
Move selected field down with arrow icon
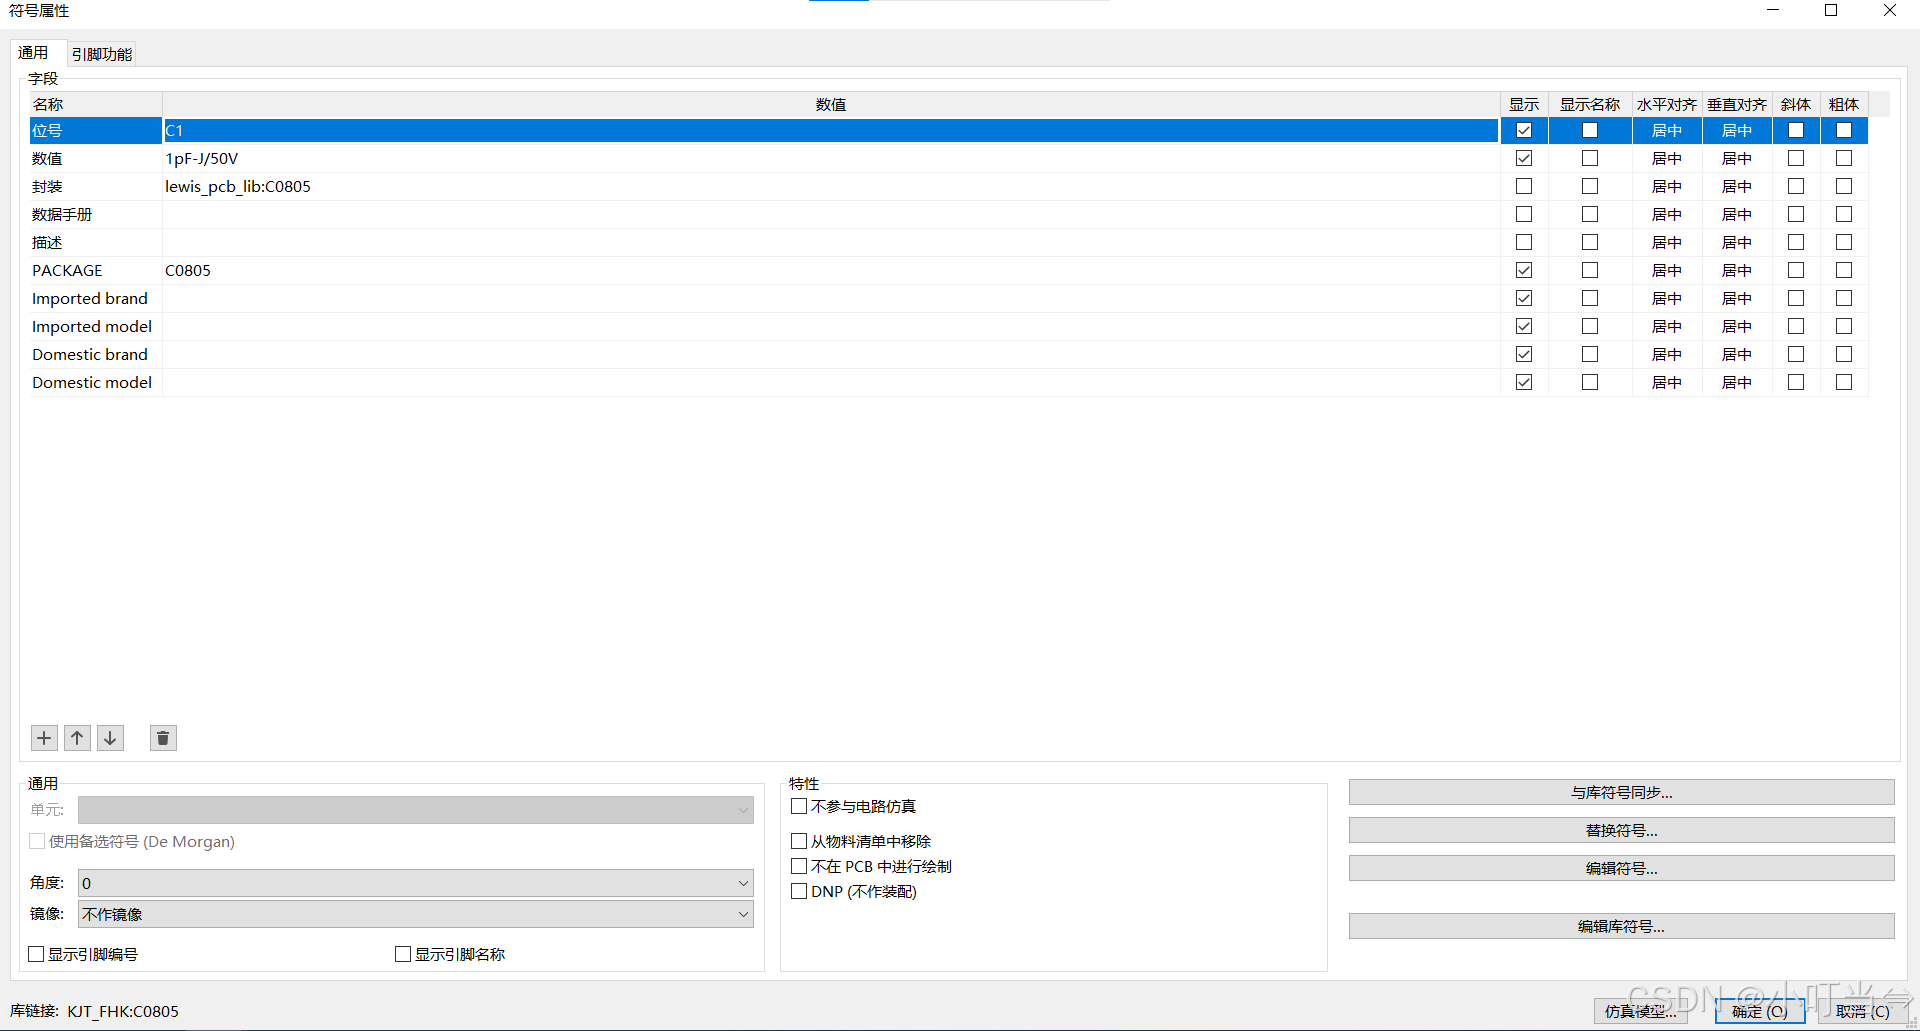[x=110, y=738]
